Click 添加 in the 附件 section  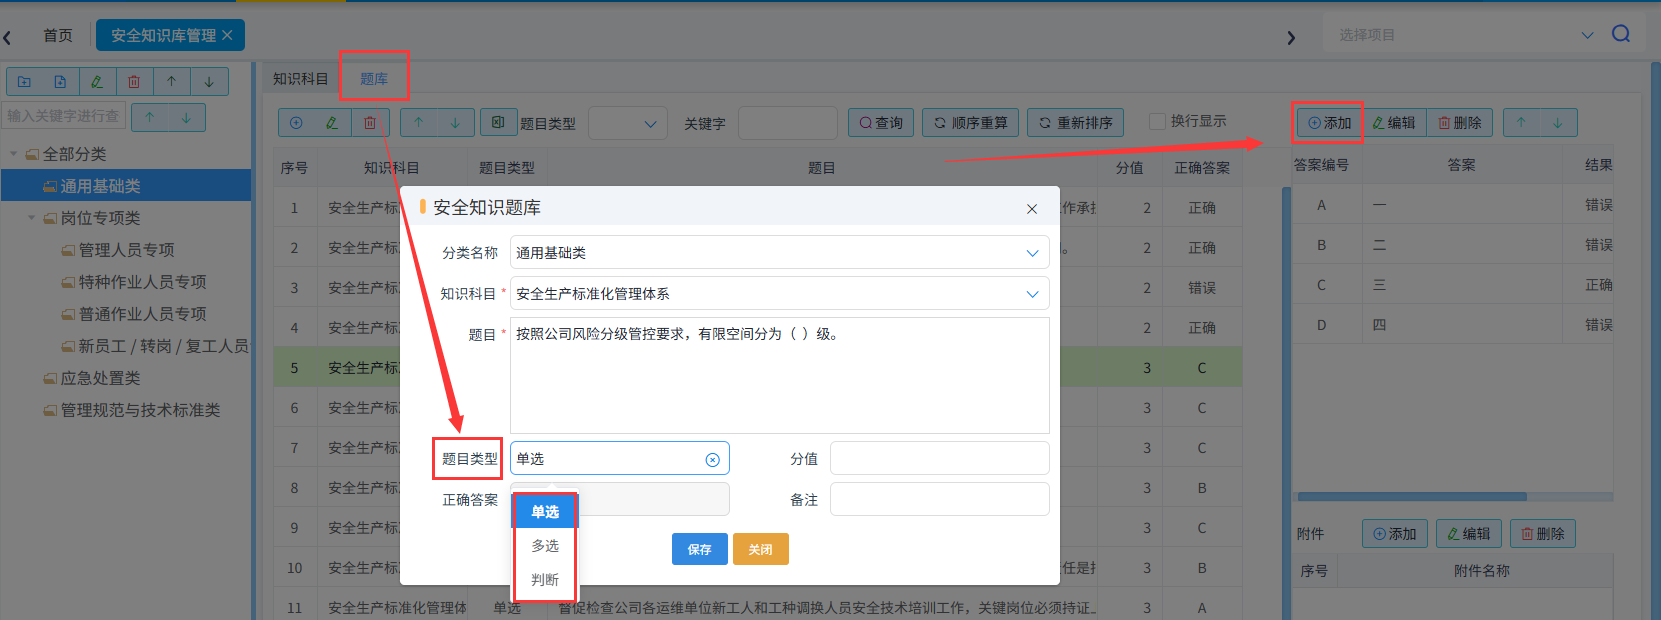1395,534
